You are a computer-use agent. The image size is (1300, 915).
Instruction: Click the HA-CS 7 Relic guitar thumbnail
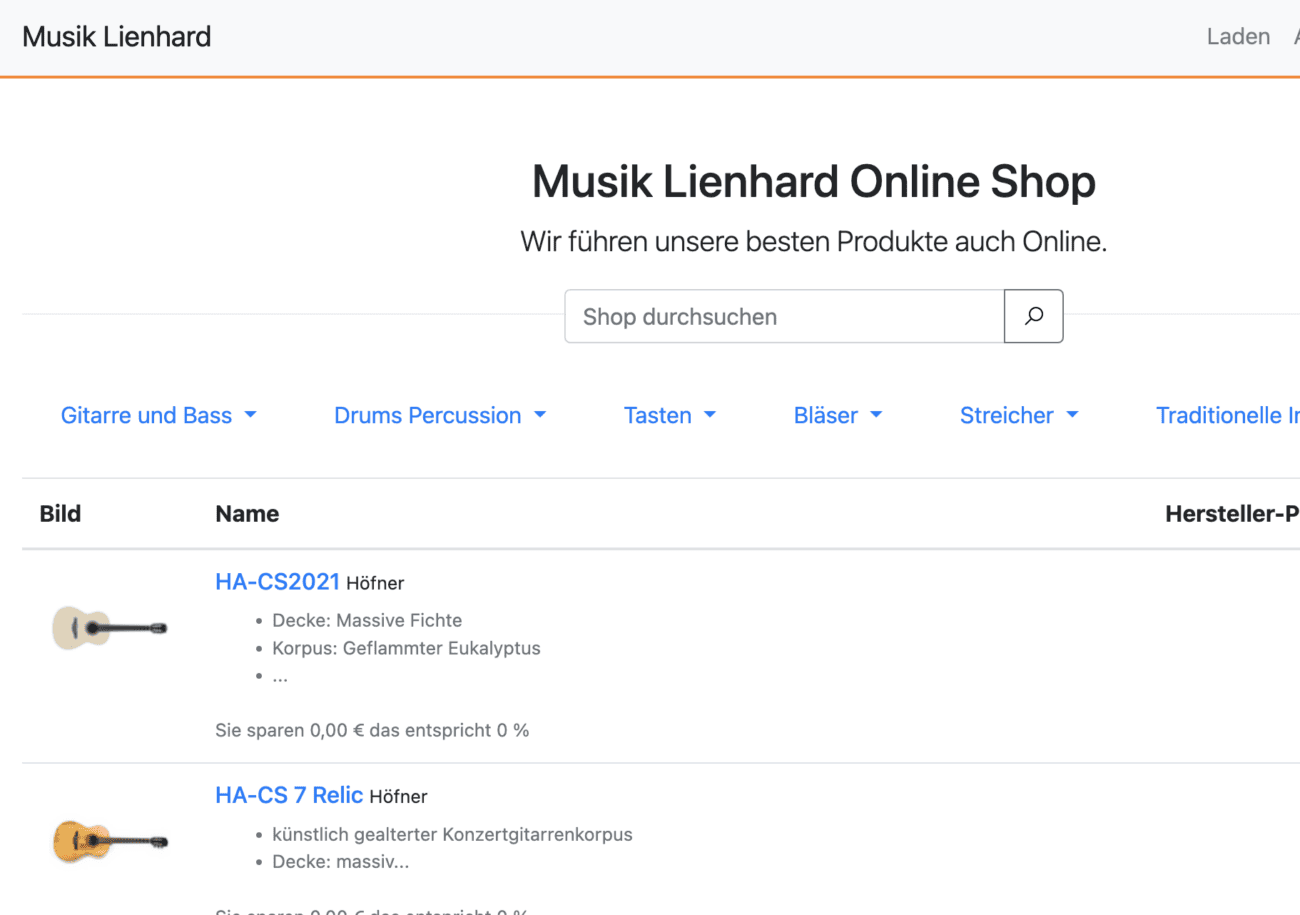109,841
